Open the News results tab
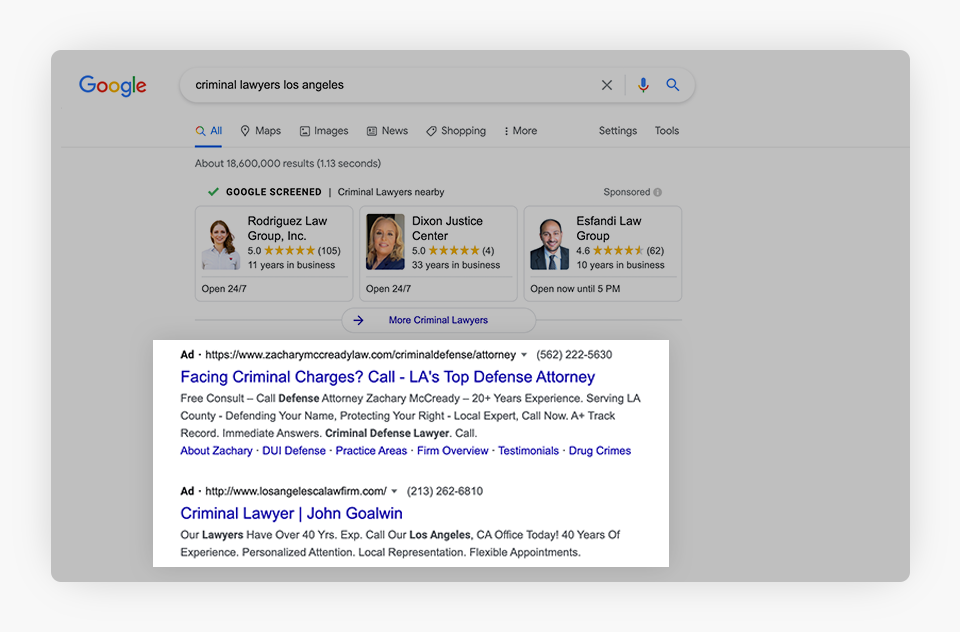The height and width of the screenshot is (632, 960). point(387,131)
